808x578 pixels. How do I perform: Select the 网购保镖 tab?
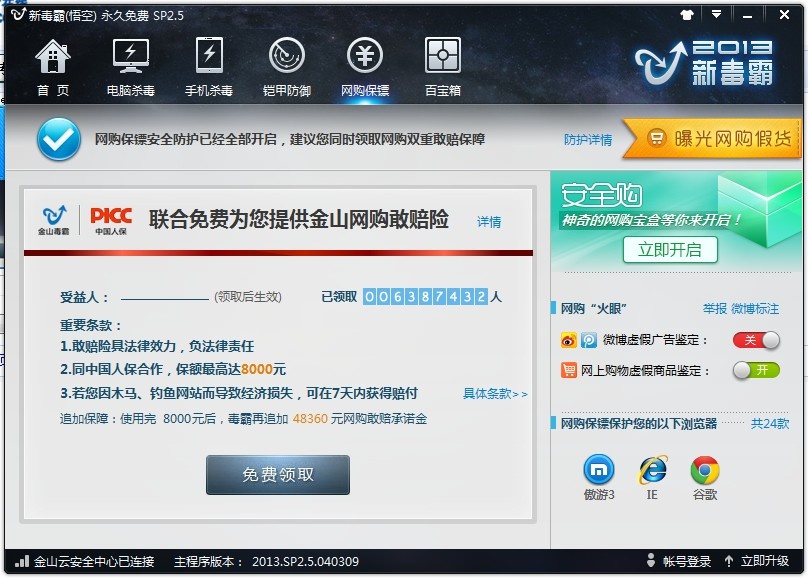coord(365,62)
